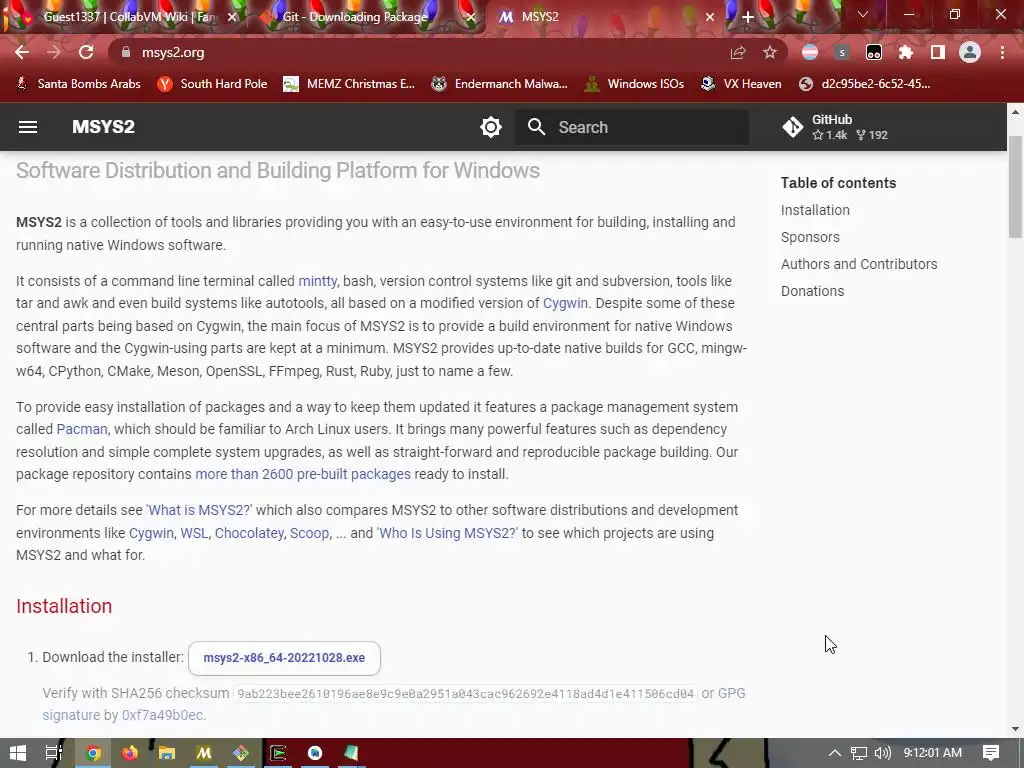Click scrollbar down arrow
The image size is (1024, 768).
(x=1016, y=729)
